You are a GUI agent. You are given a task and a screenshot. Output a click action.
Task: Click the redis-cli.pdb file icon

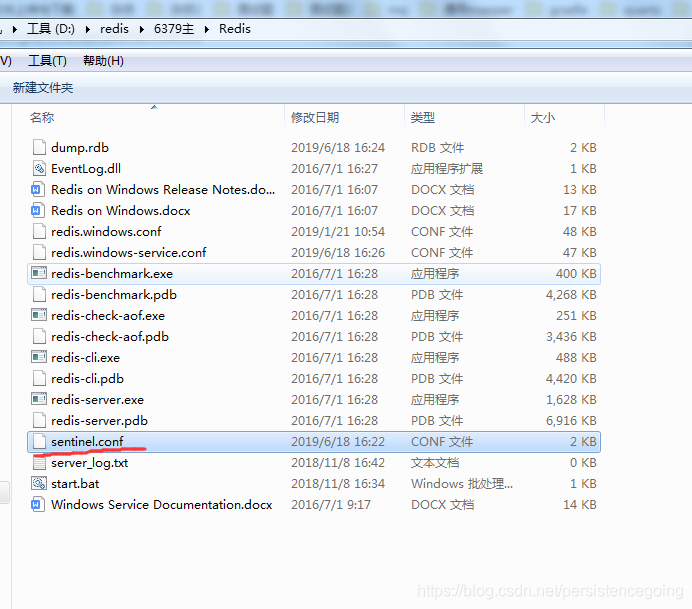click(39, 378)
